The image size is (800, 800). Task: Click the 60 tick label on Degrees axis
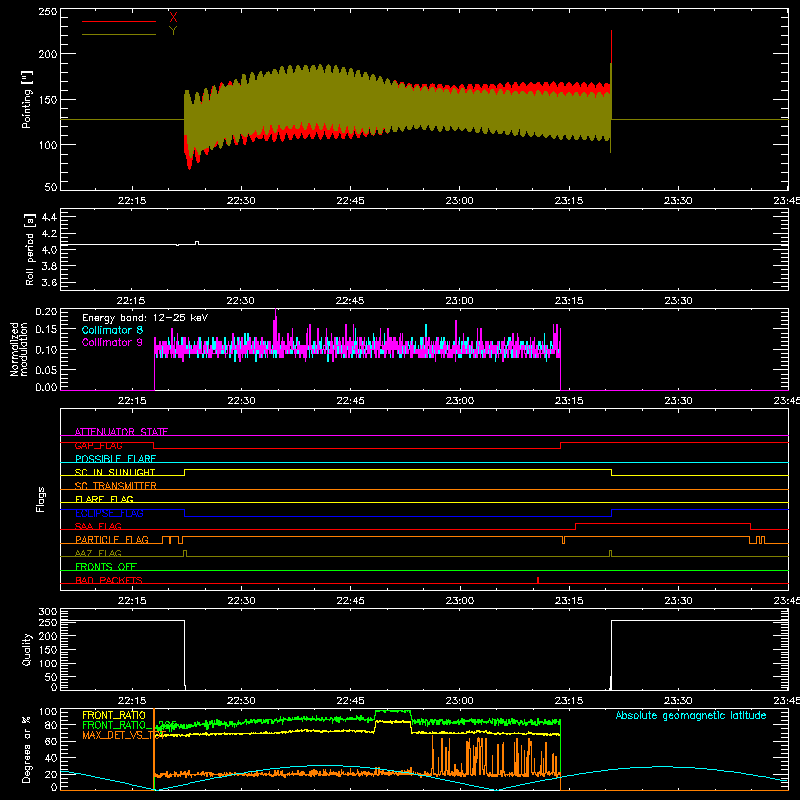(51, 741)
